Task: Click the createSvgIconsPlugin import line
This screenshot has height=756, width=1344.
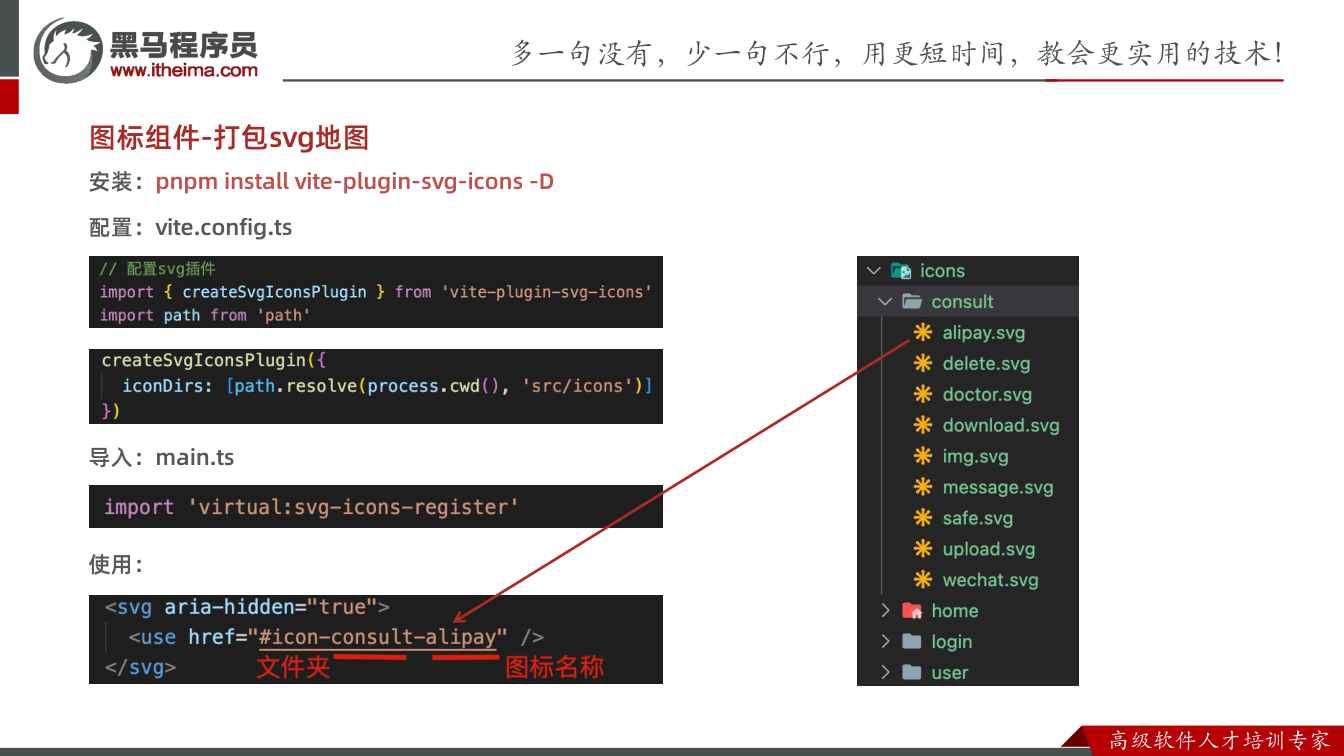Action: point(375,292)
